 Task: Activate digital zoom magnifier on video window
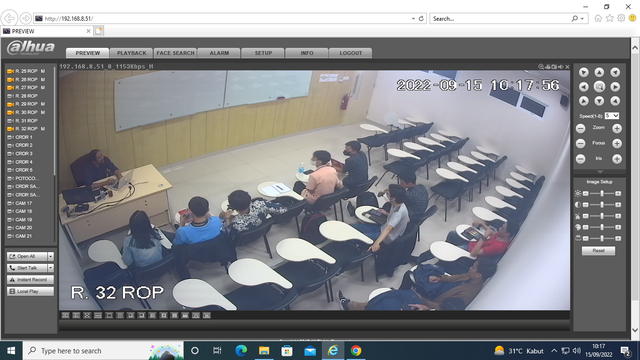tap(541, 67)
